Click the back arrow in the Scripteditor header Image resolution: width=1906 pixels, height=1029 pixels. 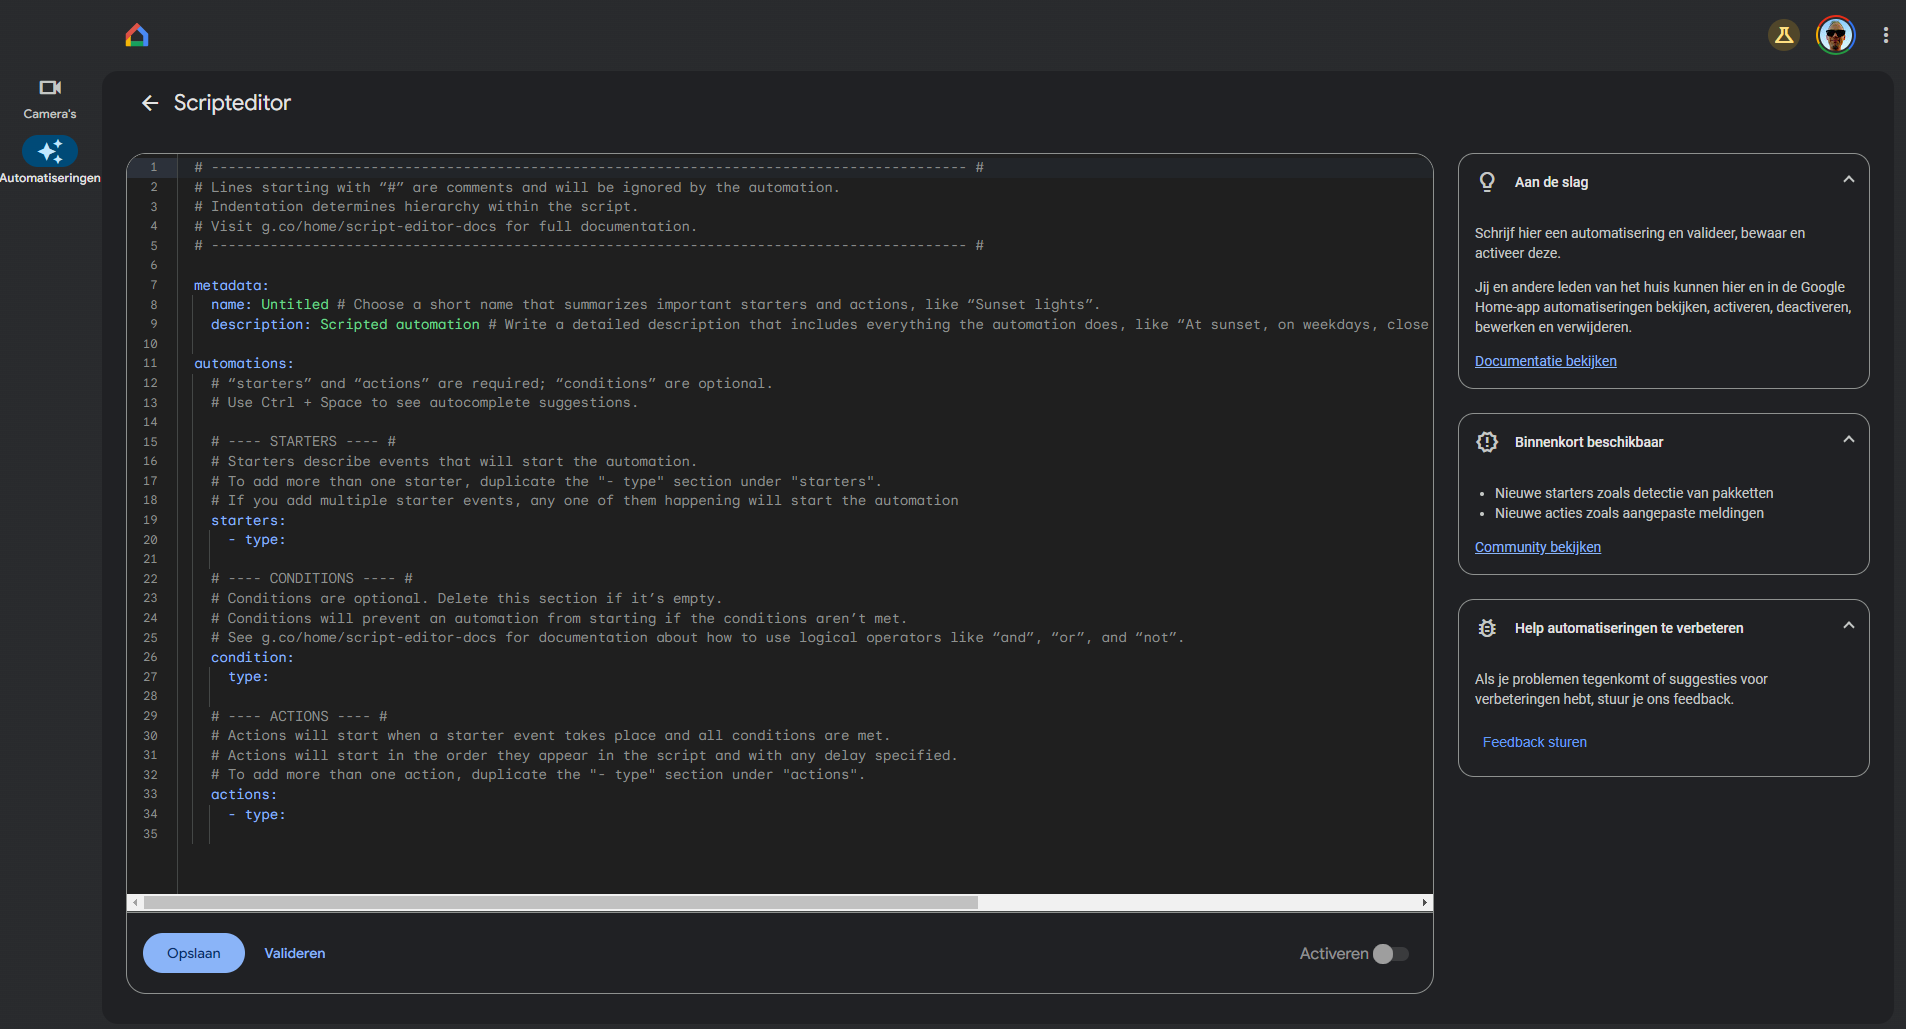pyautogui.click(x=149, y=103)
